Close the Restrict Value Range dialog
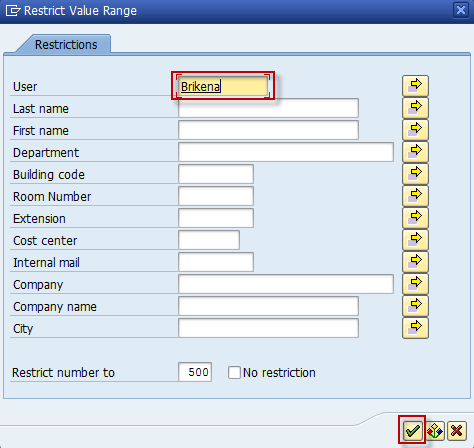The image size is (474, 448). (x=461, y=10)
